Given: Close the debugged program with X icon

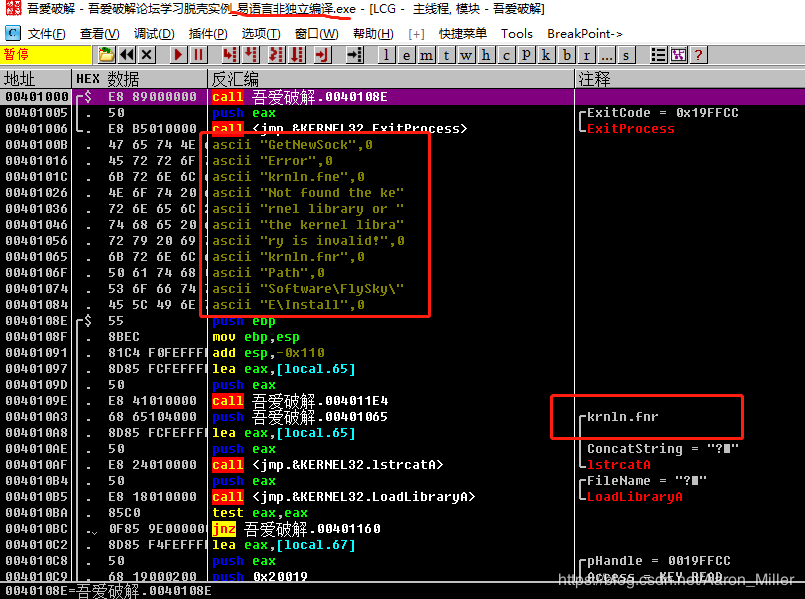Looking at the screenshot, I should (x=148, y=55).
